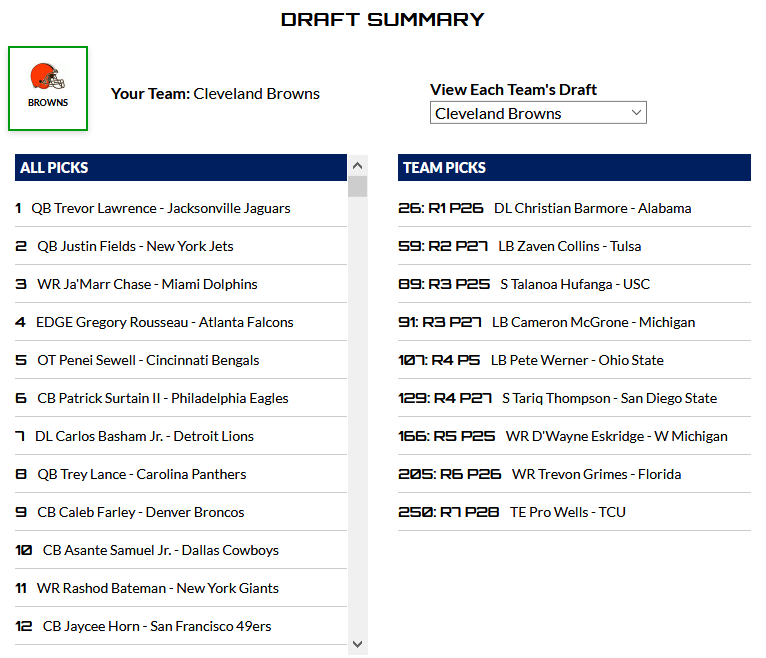Click pick 2 QB Justin Fields
The height and width of the screenshot is (658, 766).
(181, 246)
